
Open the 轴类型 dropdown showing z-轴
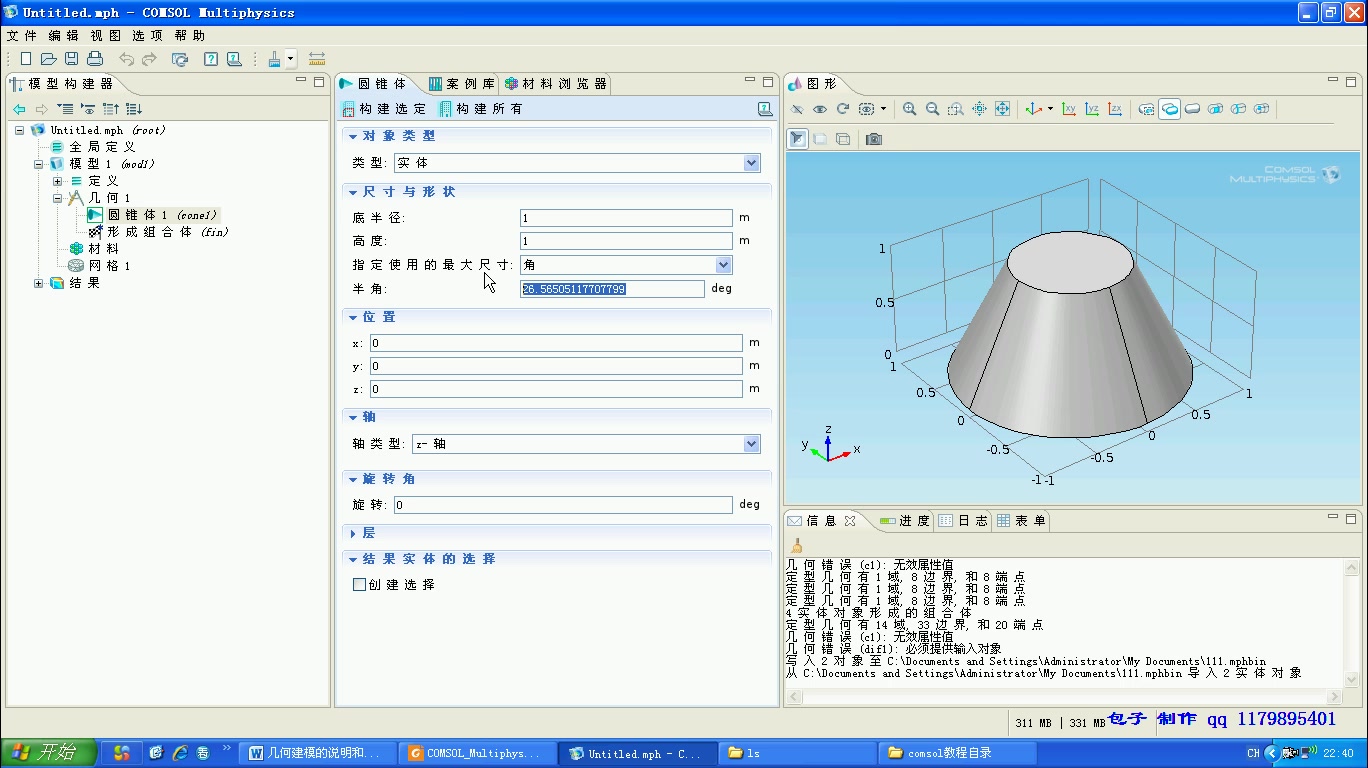pos(586,444)
